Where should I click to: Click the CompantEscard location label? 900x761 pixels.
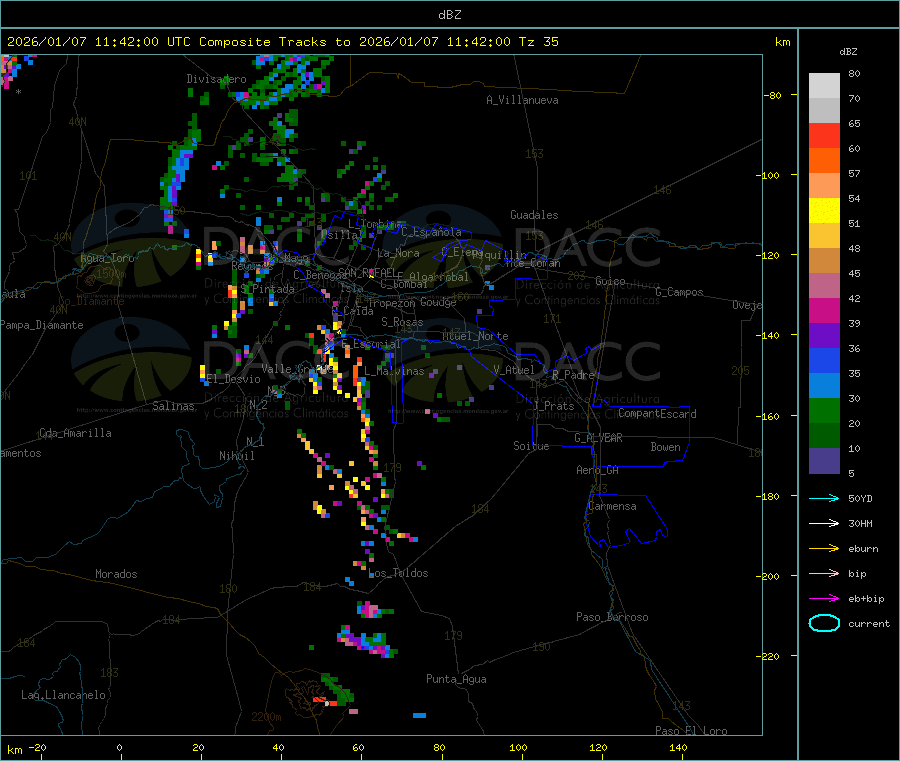click(657, 414)
